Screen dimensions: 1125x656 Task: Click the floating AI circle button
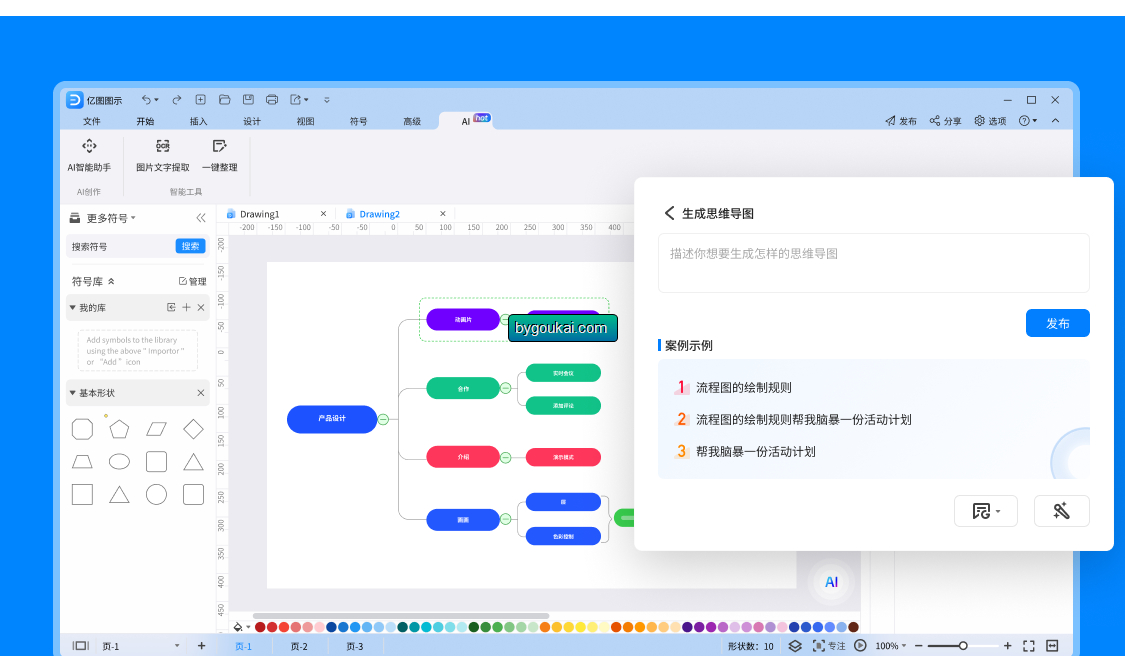tap(831, 582)
